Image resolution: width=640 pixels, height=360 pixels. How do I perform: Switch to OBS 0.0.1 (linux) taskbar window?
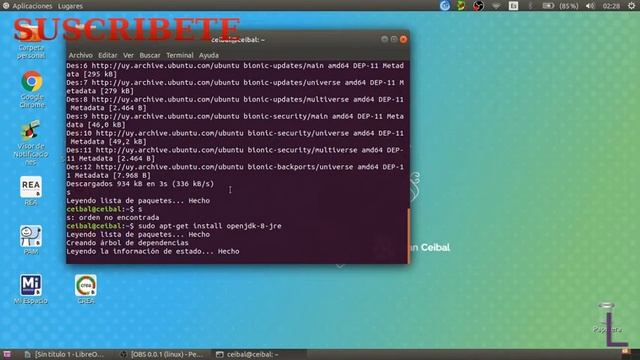[x=162, y=354]
